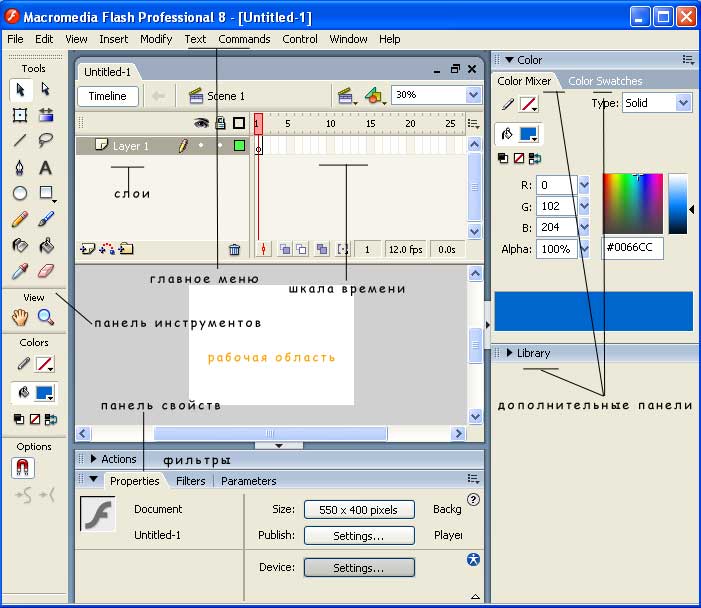Select the Eyedropper tool
Image resolution: width=701 pixels, height=608 pixels.
pos(20,271)
